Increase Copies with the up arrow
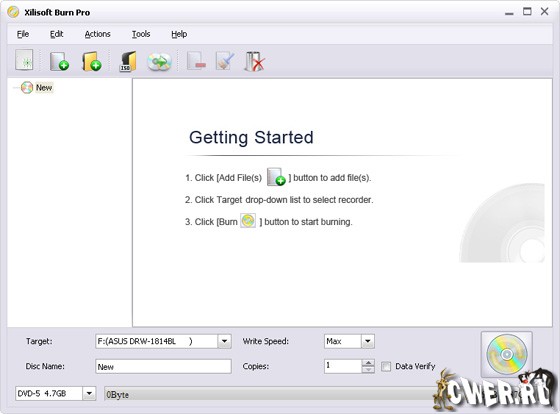 [x=368, y=363]
